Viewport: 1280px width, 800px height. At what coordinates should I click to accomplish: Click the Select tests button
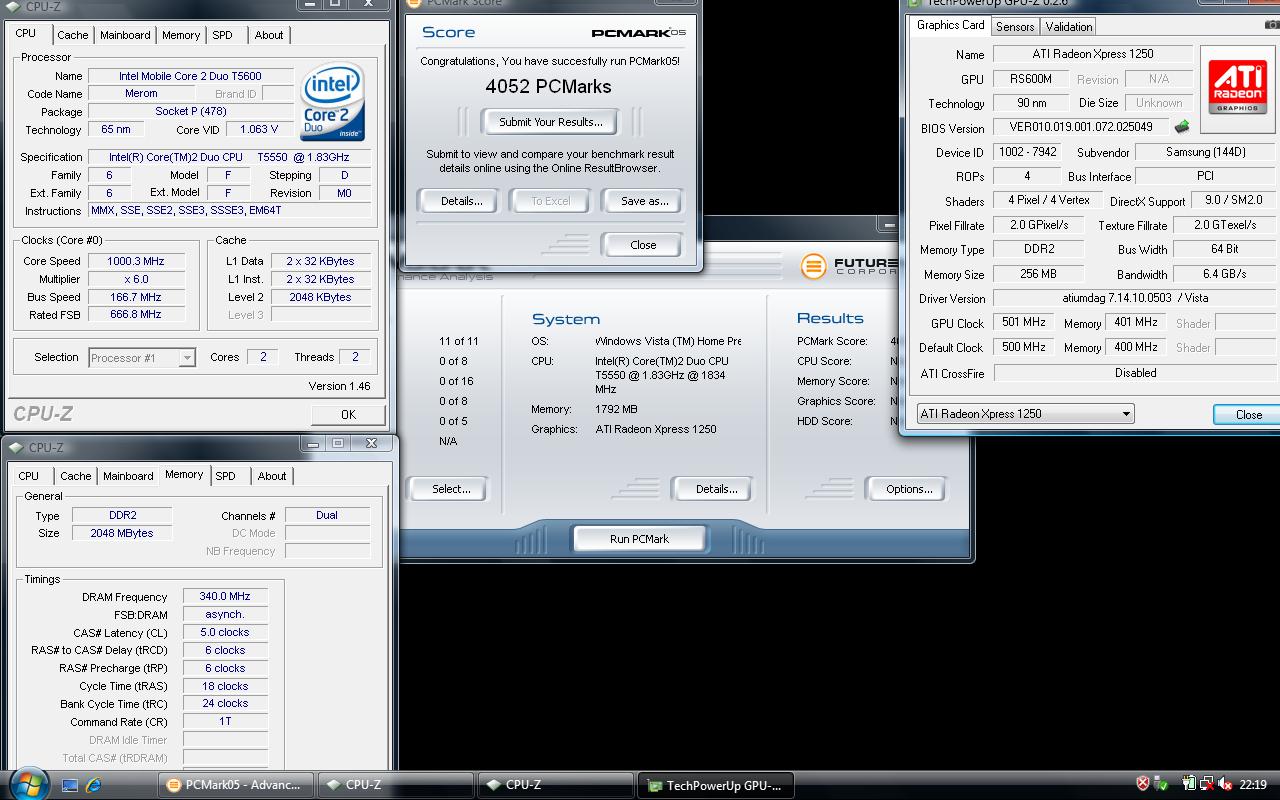coord(451,489)
